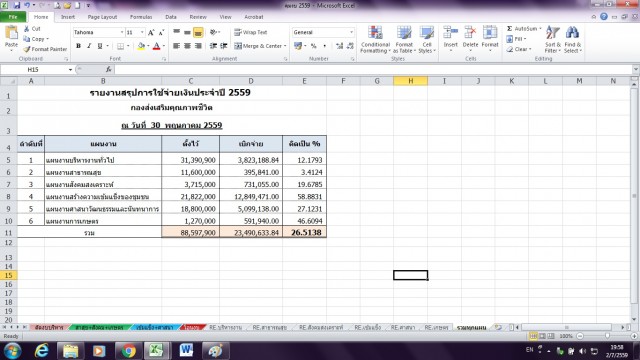Toggle Center horizontal alignment
Screen dimensions: 640x360
(x=187, y=46)
